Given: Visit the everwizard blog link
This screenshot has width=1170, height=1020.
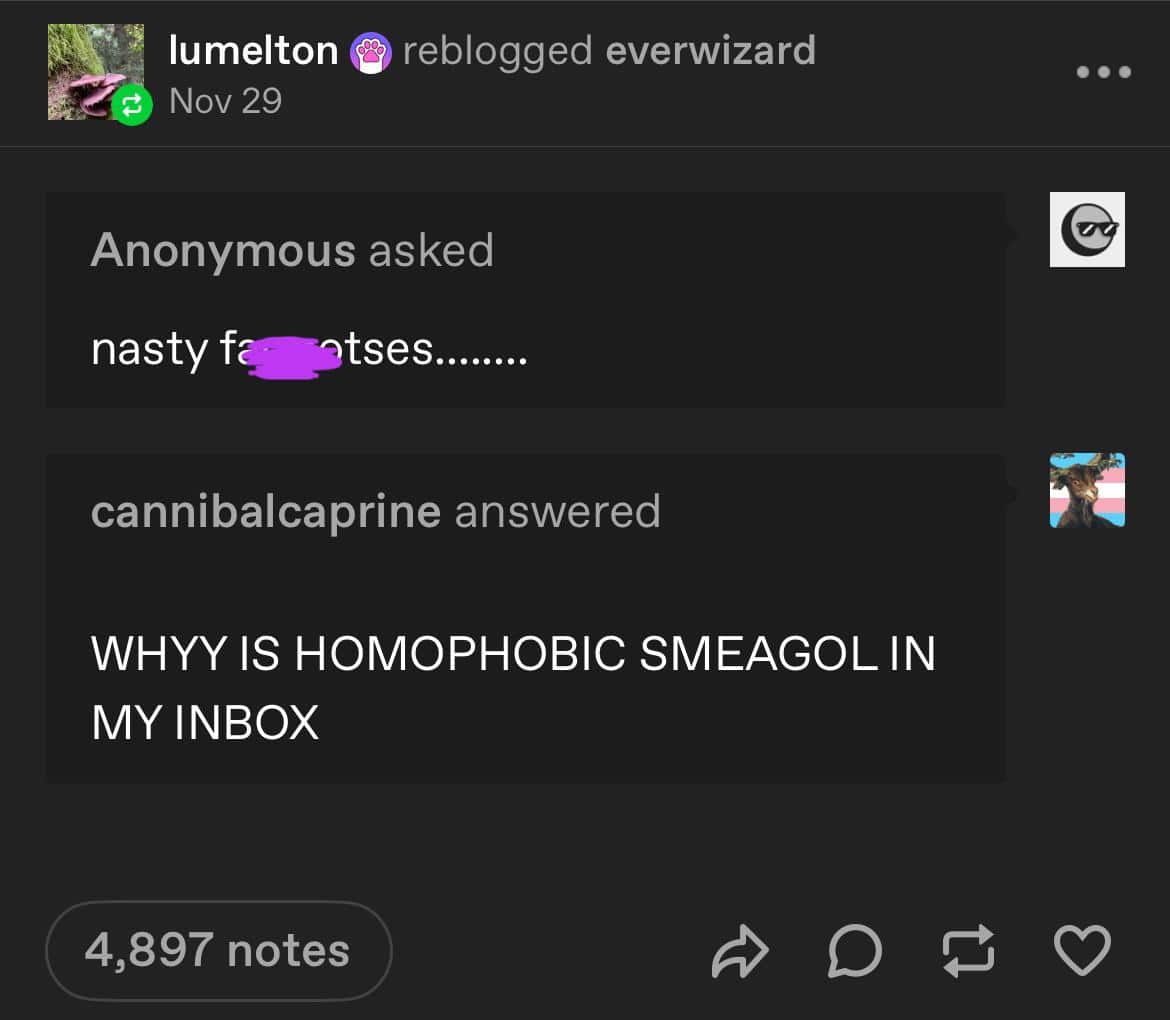Looking at the screenshot, I should click(x=710, y=51).
